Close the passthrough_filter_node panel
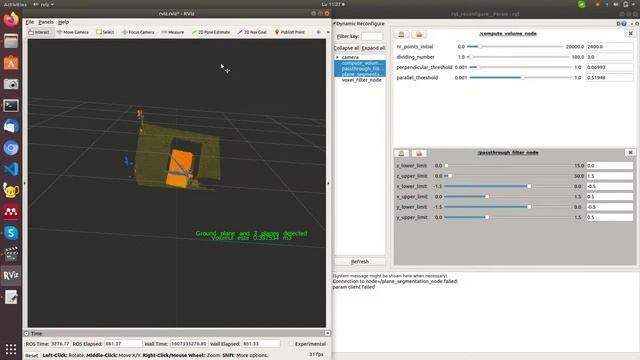Image resolution: width=640 pixels, height=360 pixels. [x=630, y=152]
